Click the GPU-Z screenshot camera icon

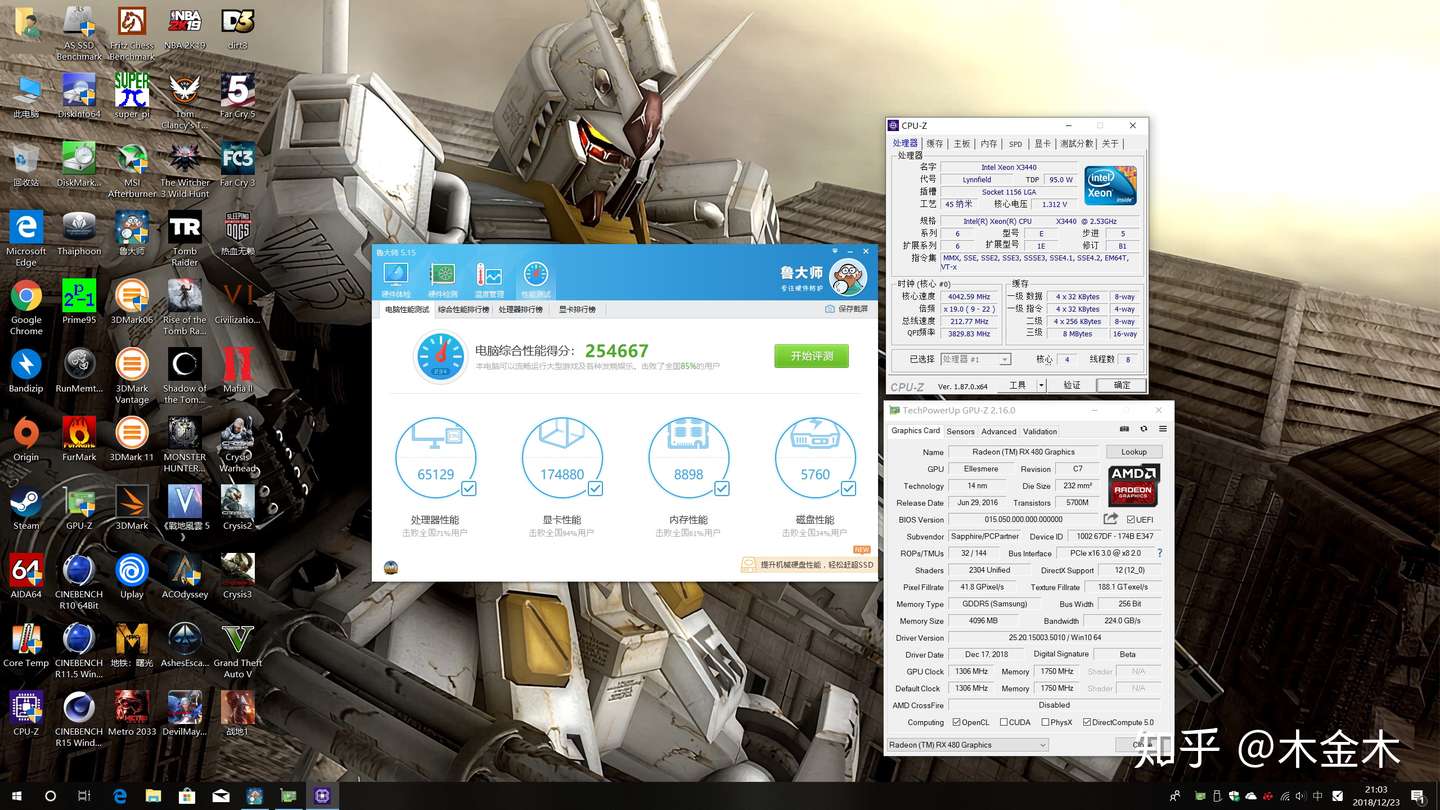[x=1125, y=429]
